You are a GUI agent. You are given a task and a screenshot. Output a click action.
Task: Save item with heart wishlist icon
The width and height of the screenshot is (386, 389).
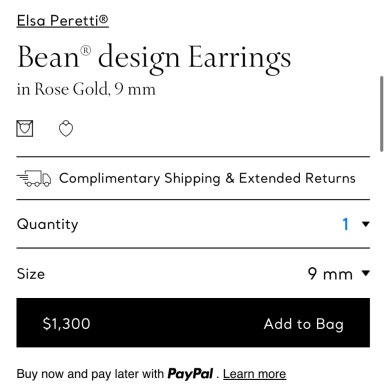click(66, 129)
